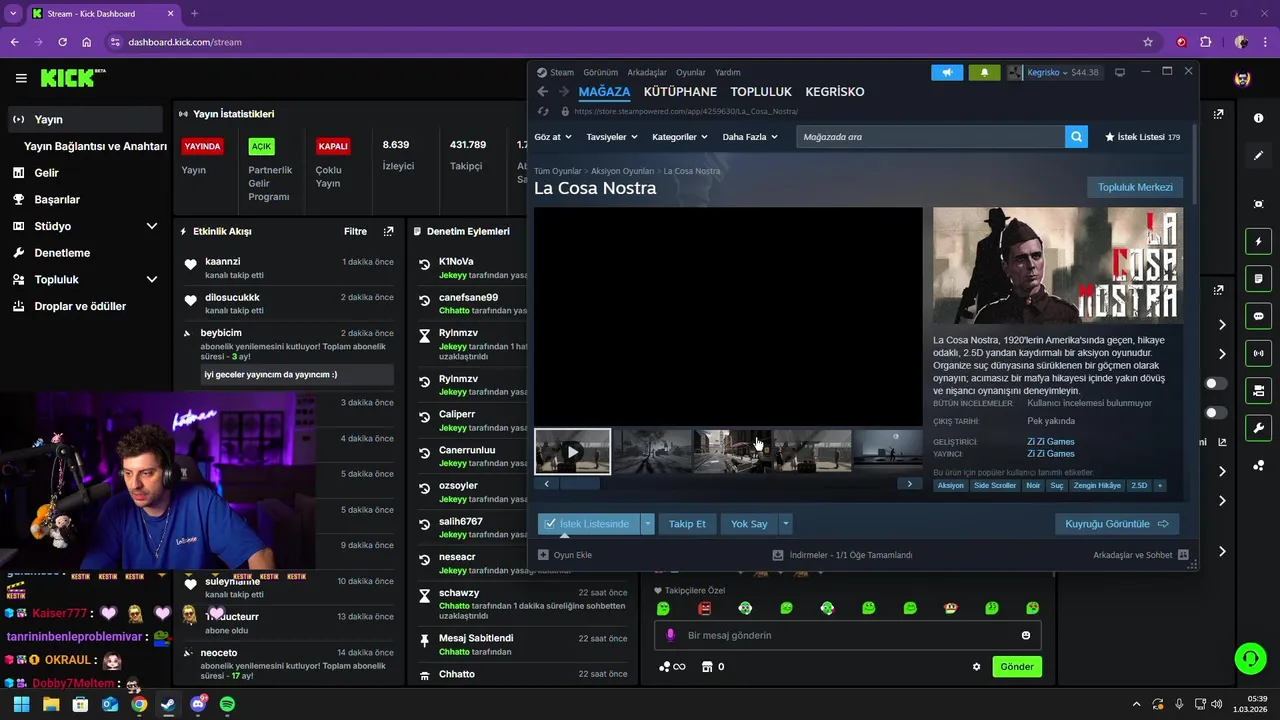
Task: Click the Kick logo
Action: click(73, 78)
